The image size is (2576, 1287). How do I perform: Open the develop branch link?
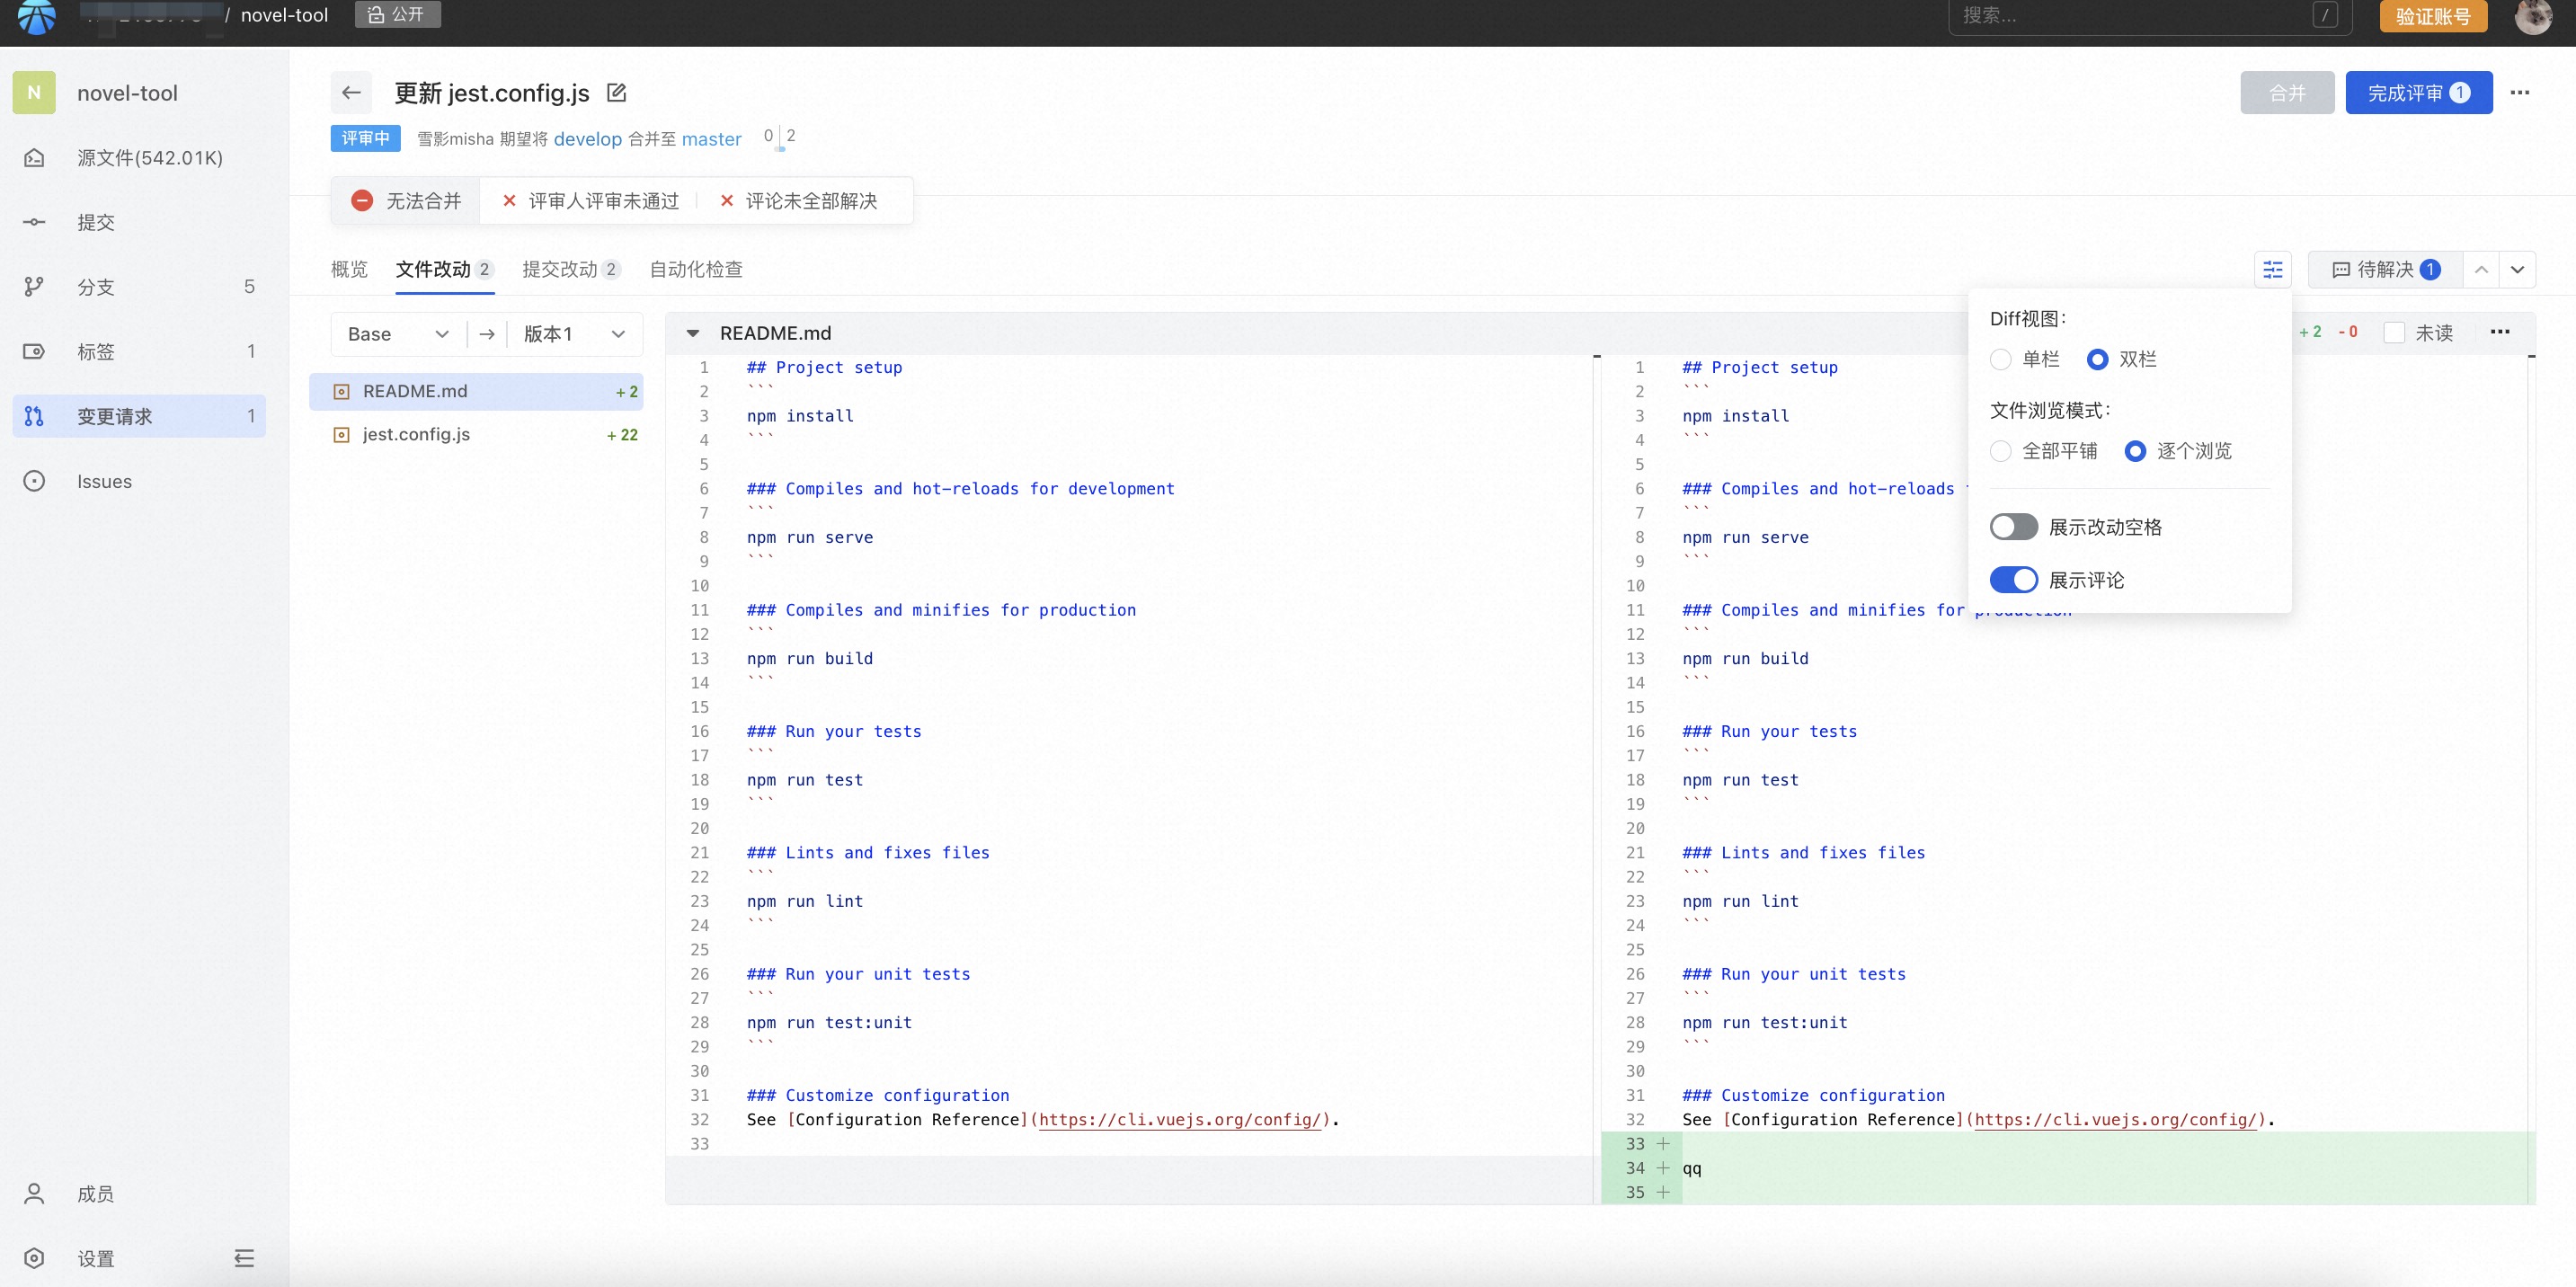point(588,139)
